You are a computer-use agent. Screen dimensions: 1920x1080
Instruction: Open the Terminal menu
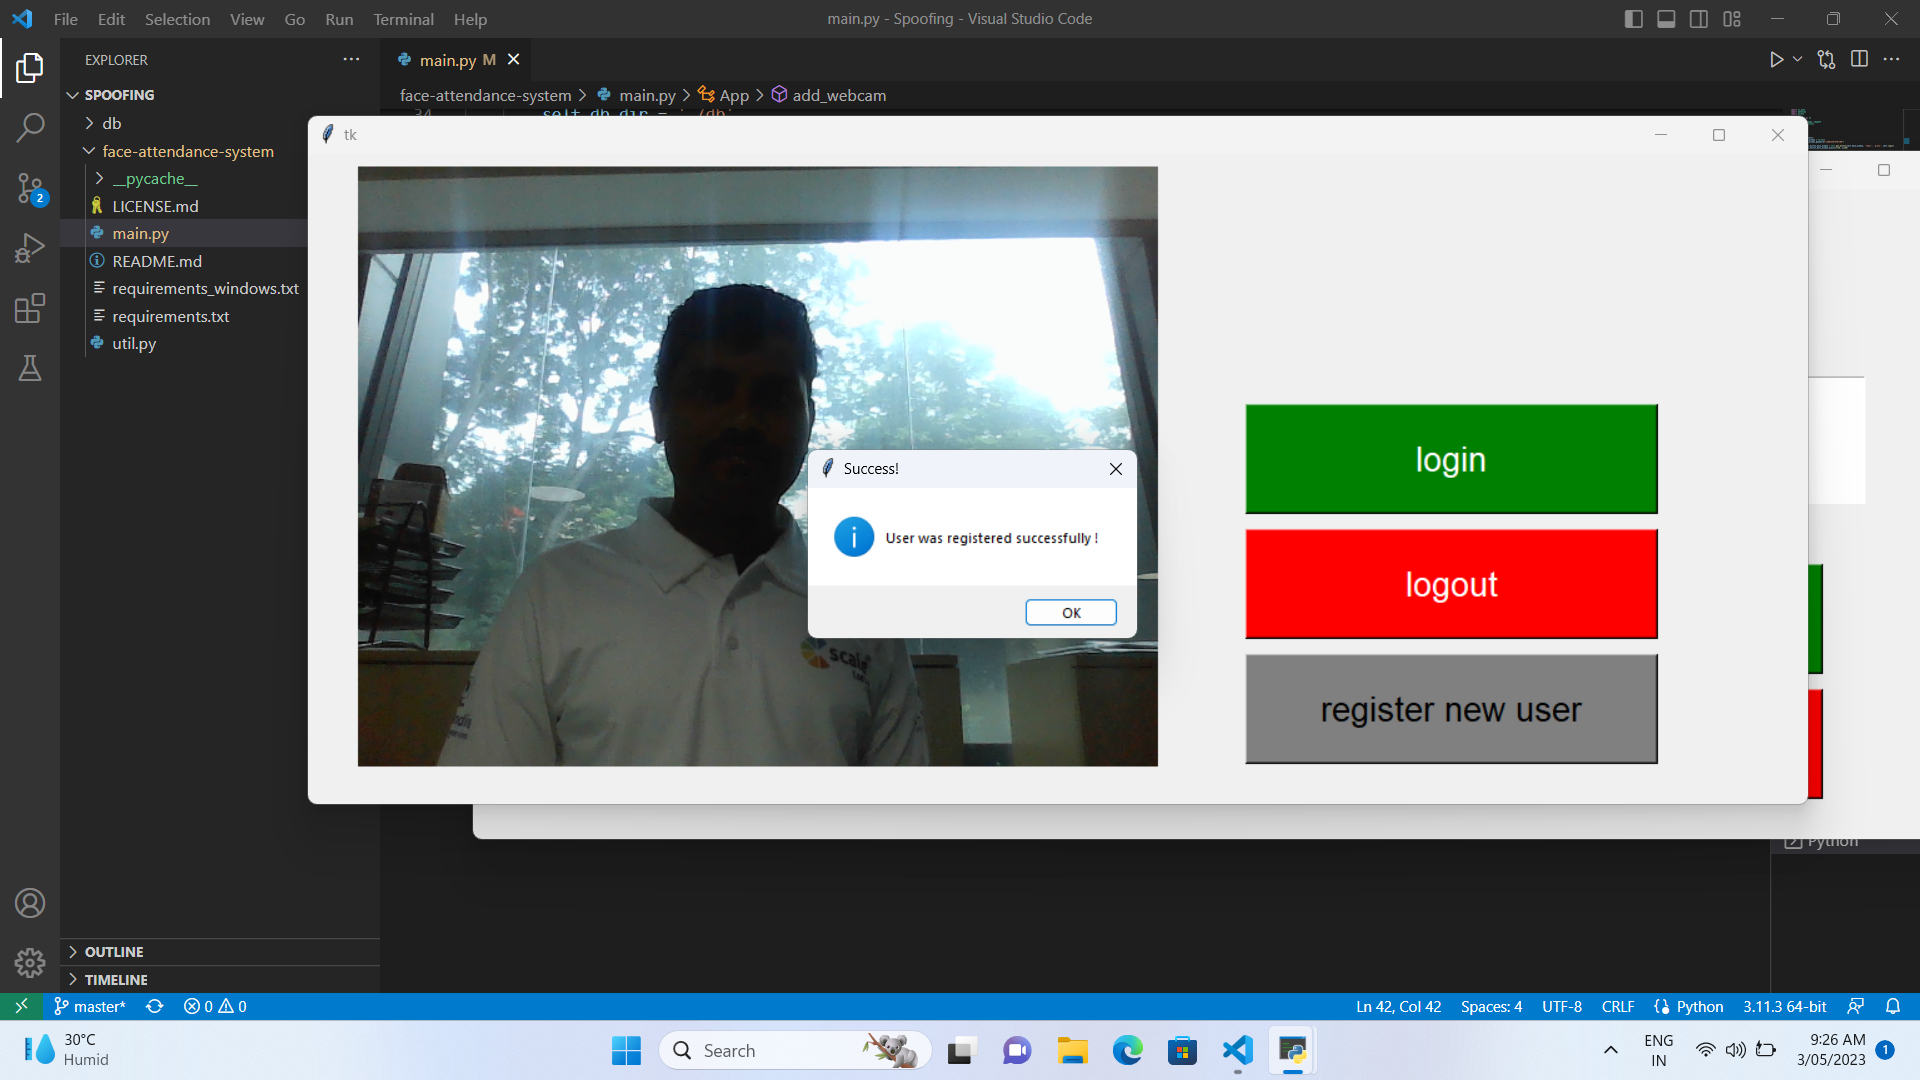tap(403, 19)
